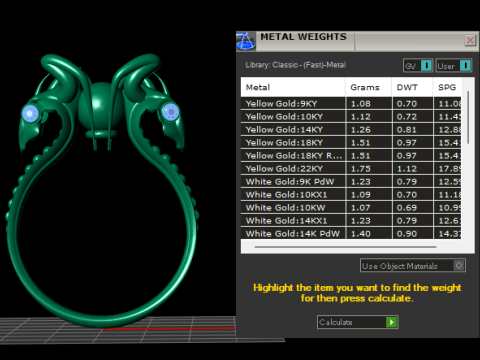Screen dimensions: 480x360
Task: Select the Yellow Gold:22KY row
Action: pyautogui.click(x=351, y=169)
